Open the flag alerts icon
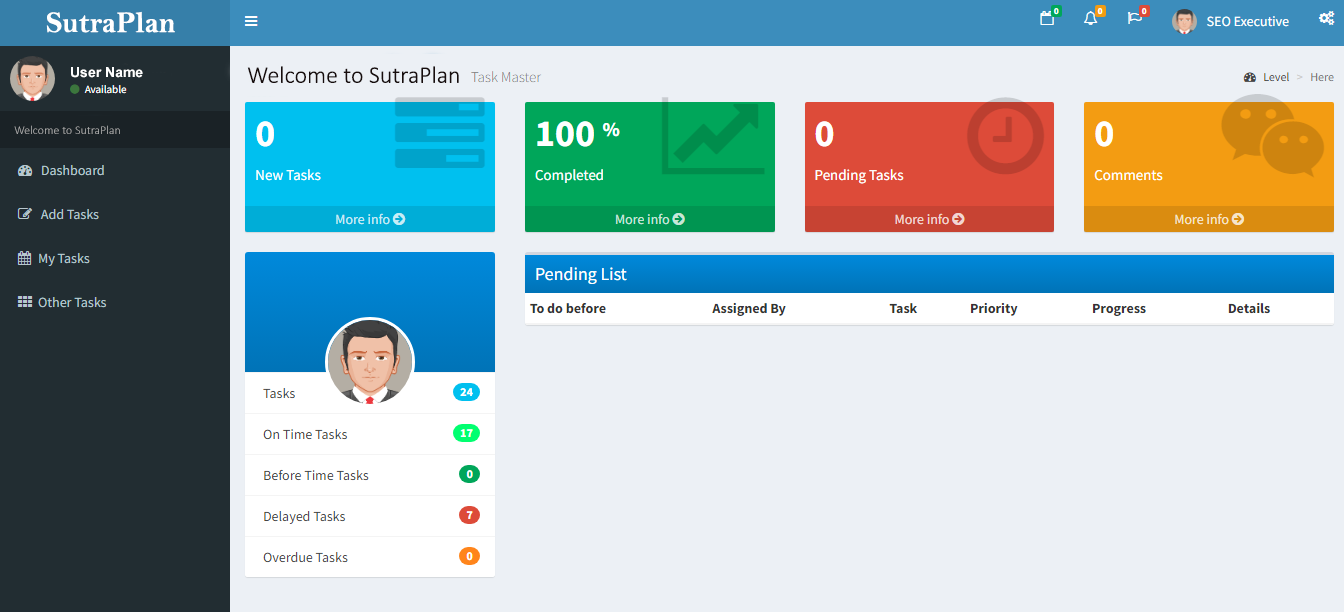Viewport: 1344px width, 612px height. (x=1135, y=18)
